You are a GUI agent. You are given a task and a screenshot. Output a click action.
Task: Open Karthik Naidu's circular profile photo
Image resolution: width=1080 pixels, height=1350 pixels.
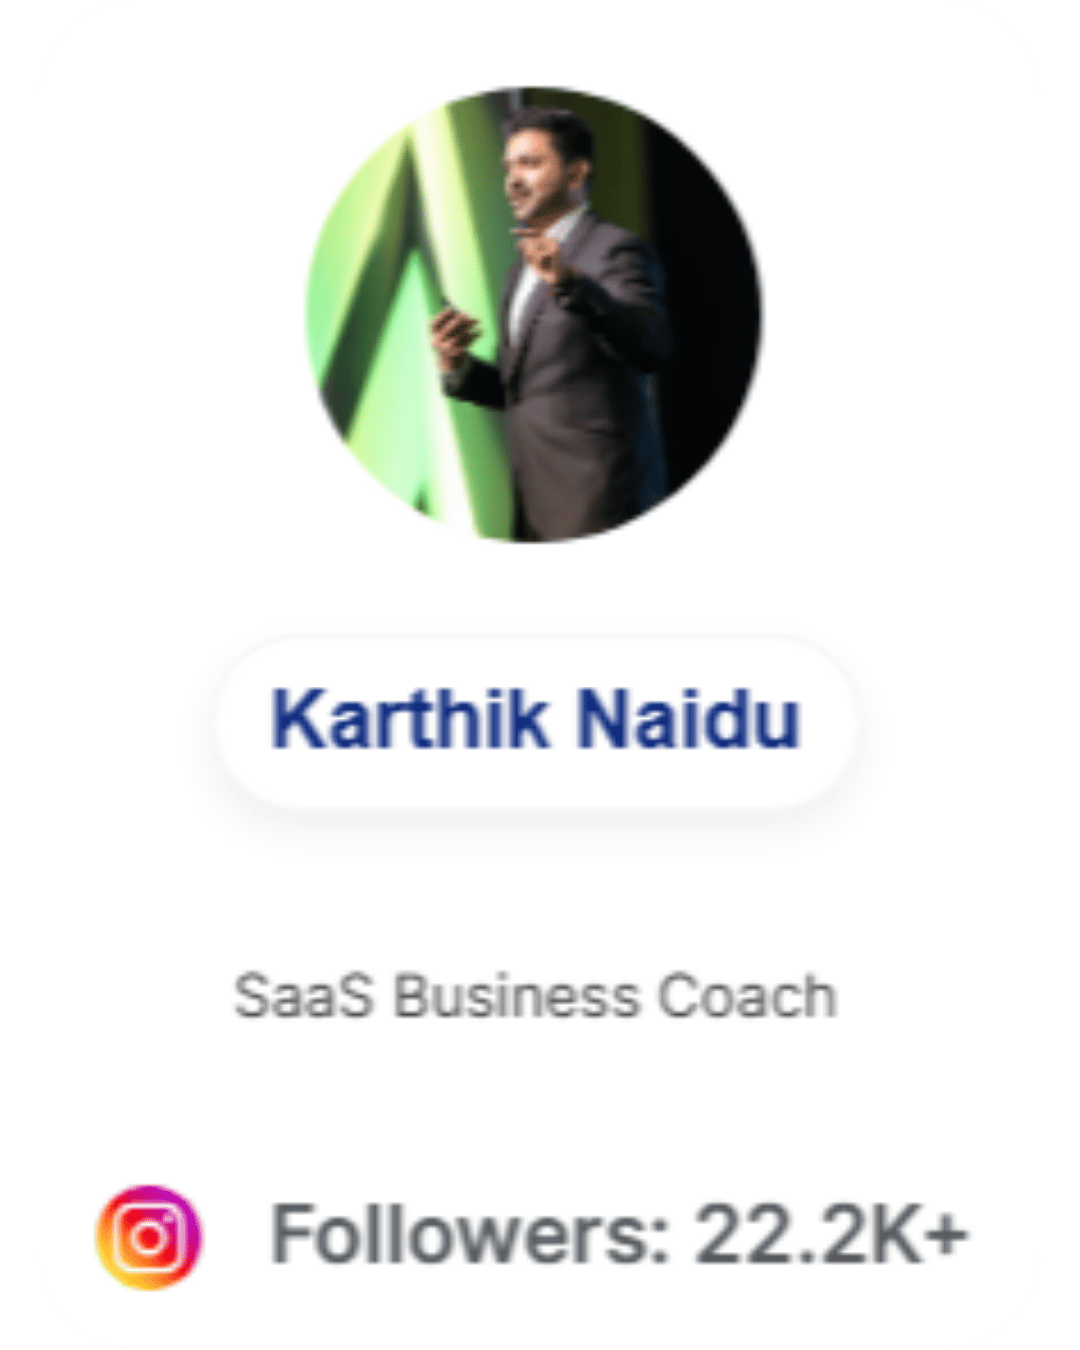coord(533,315)
